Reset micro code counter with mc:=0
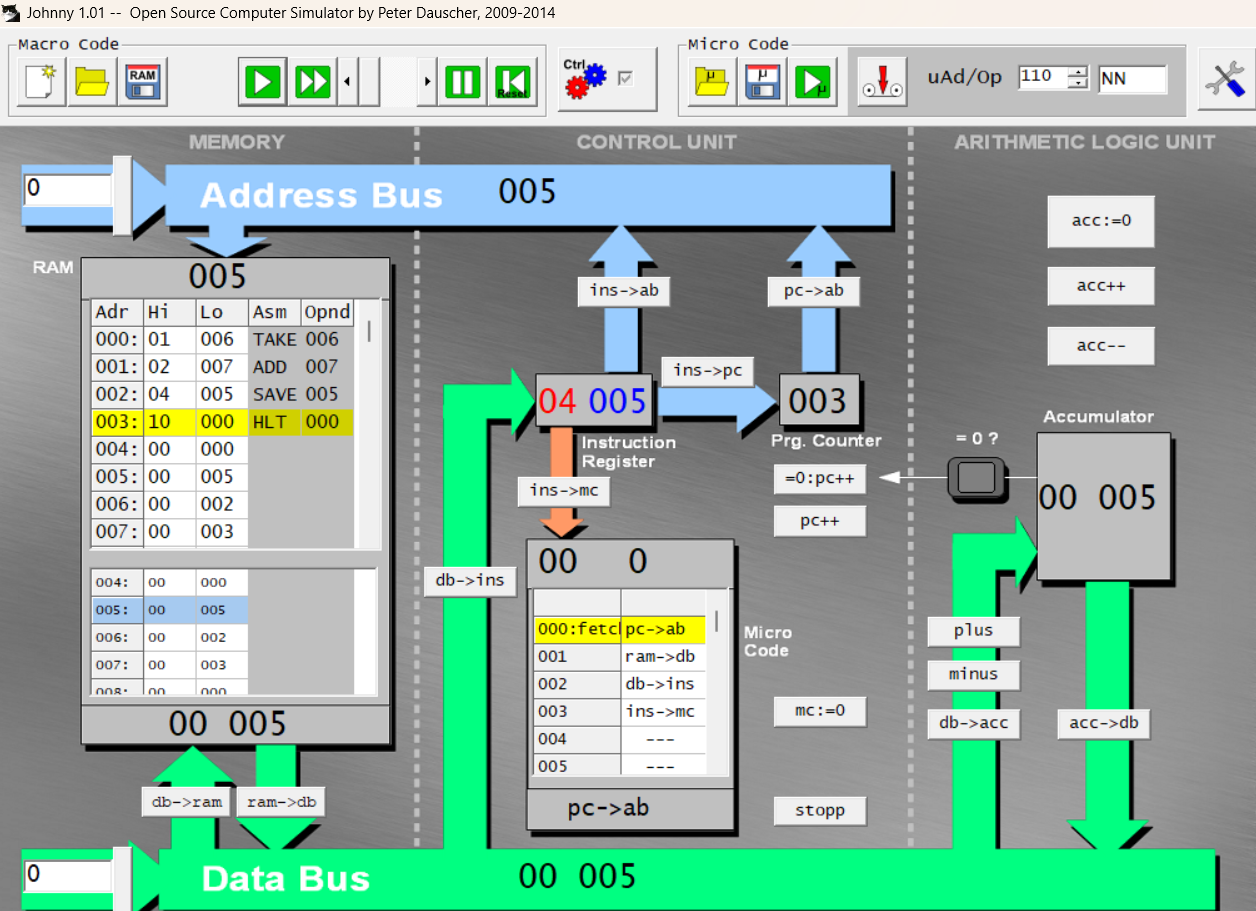 (820, 711)
